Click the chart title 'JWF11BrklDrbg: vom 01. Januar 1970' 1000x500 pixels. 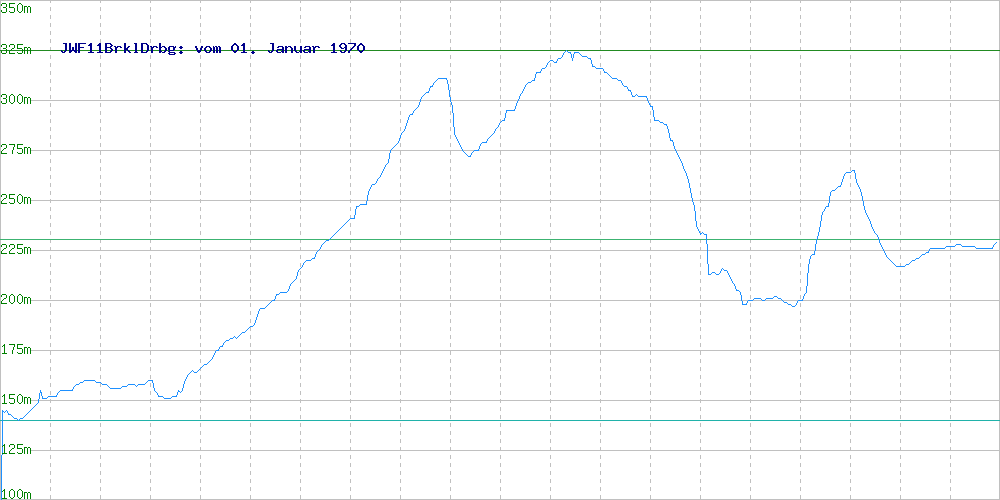212,48
